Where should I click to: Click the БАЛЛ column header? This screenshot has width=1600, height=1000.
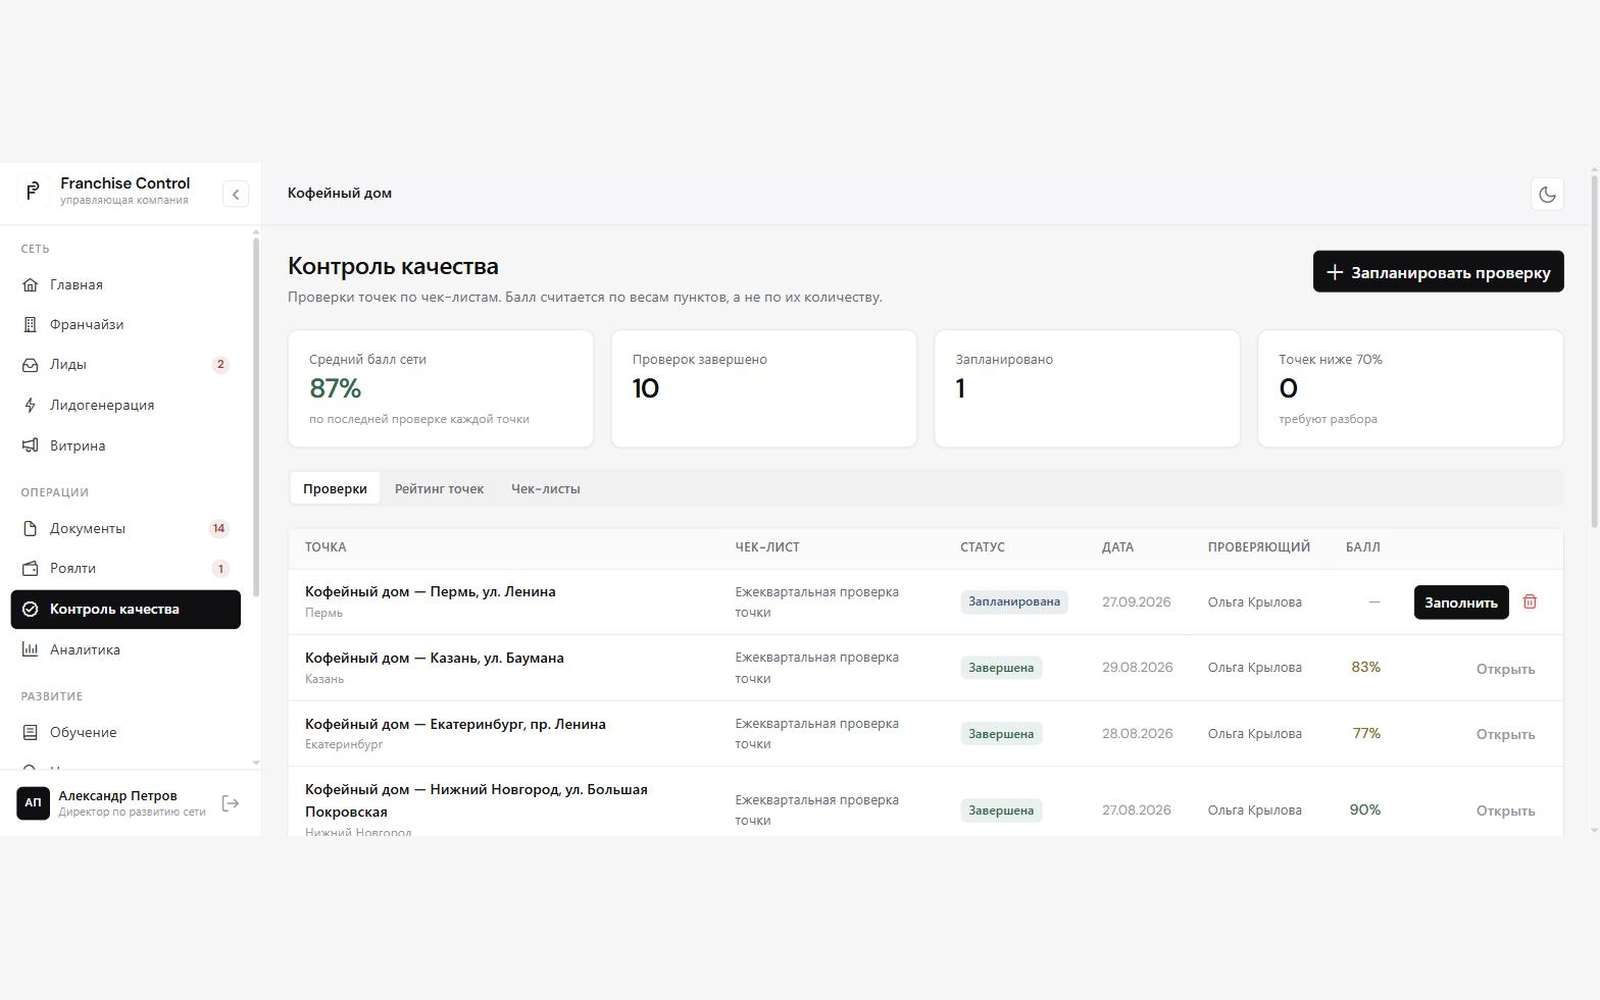1363,547
